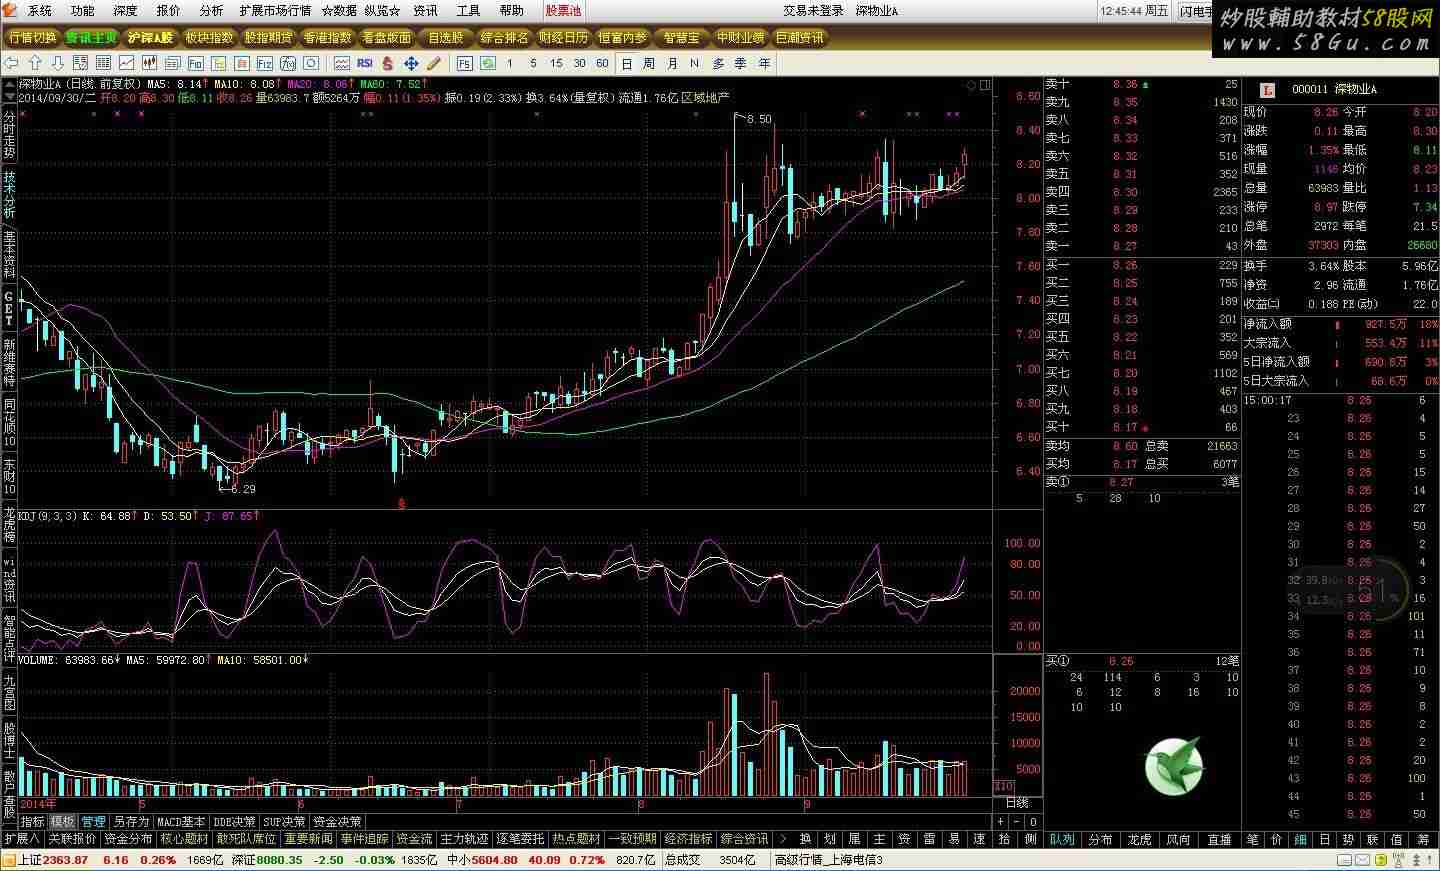Screen dimensions: 1440x871
Task: Click the 龙虎榜 sidebar tab
Action: coord(9,525)
